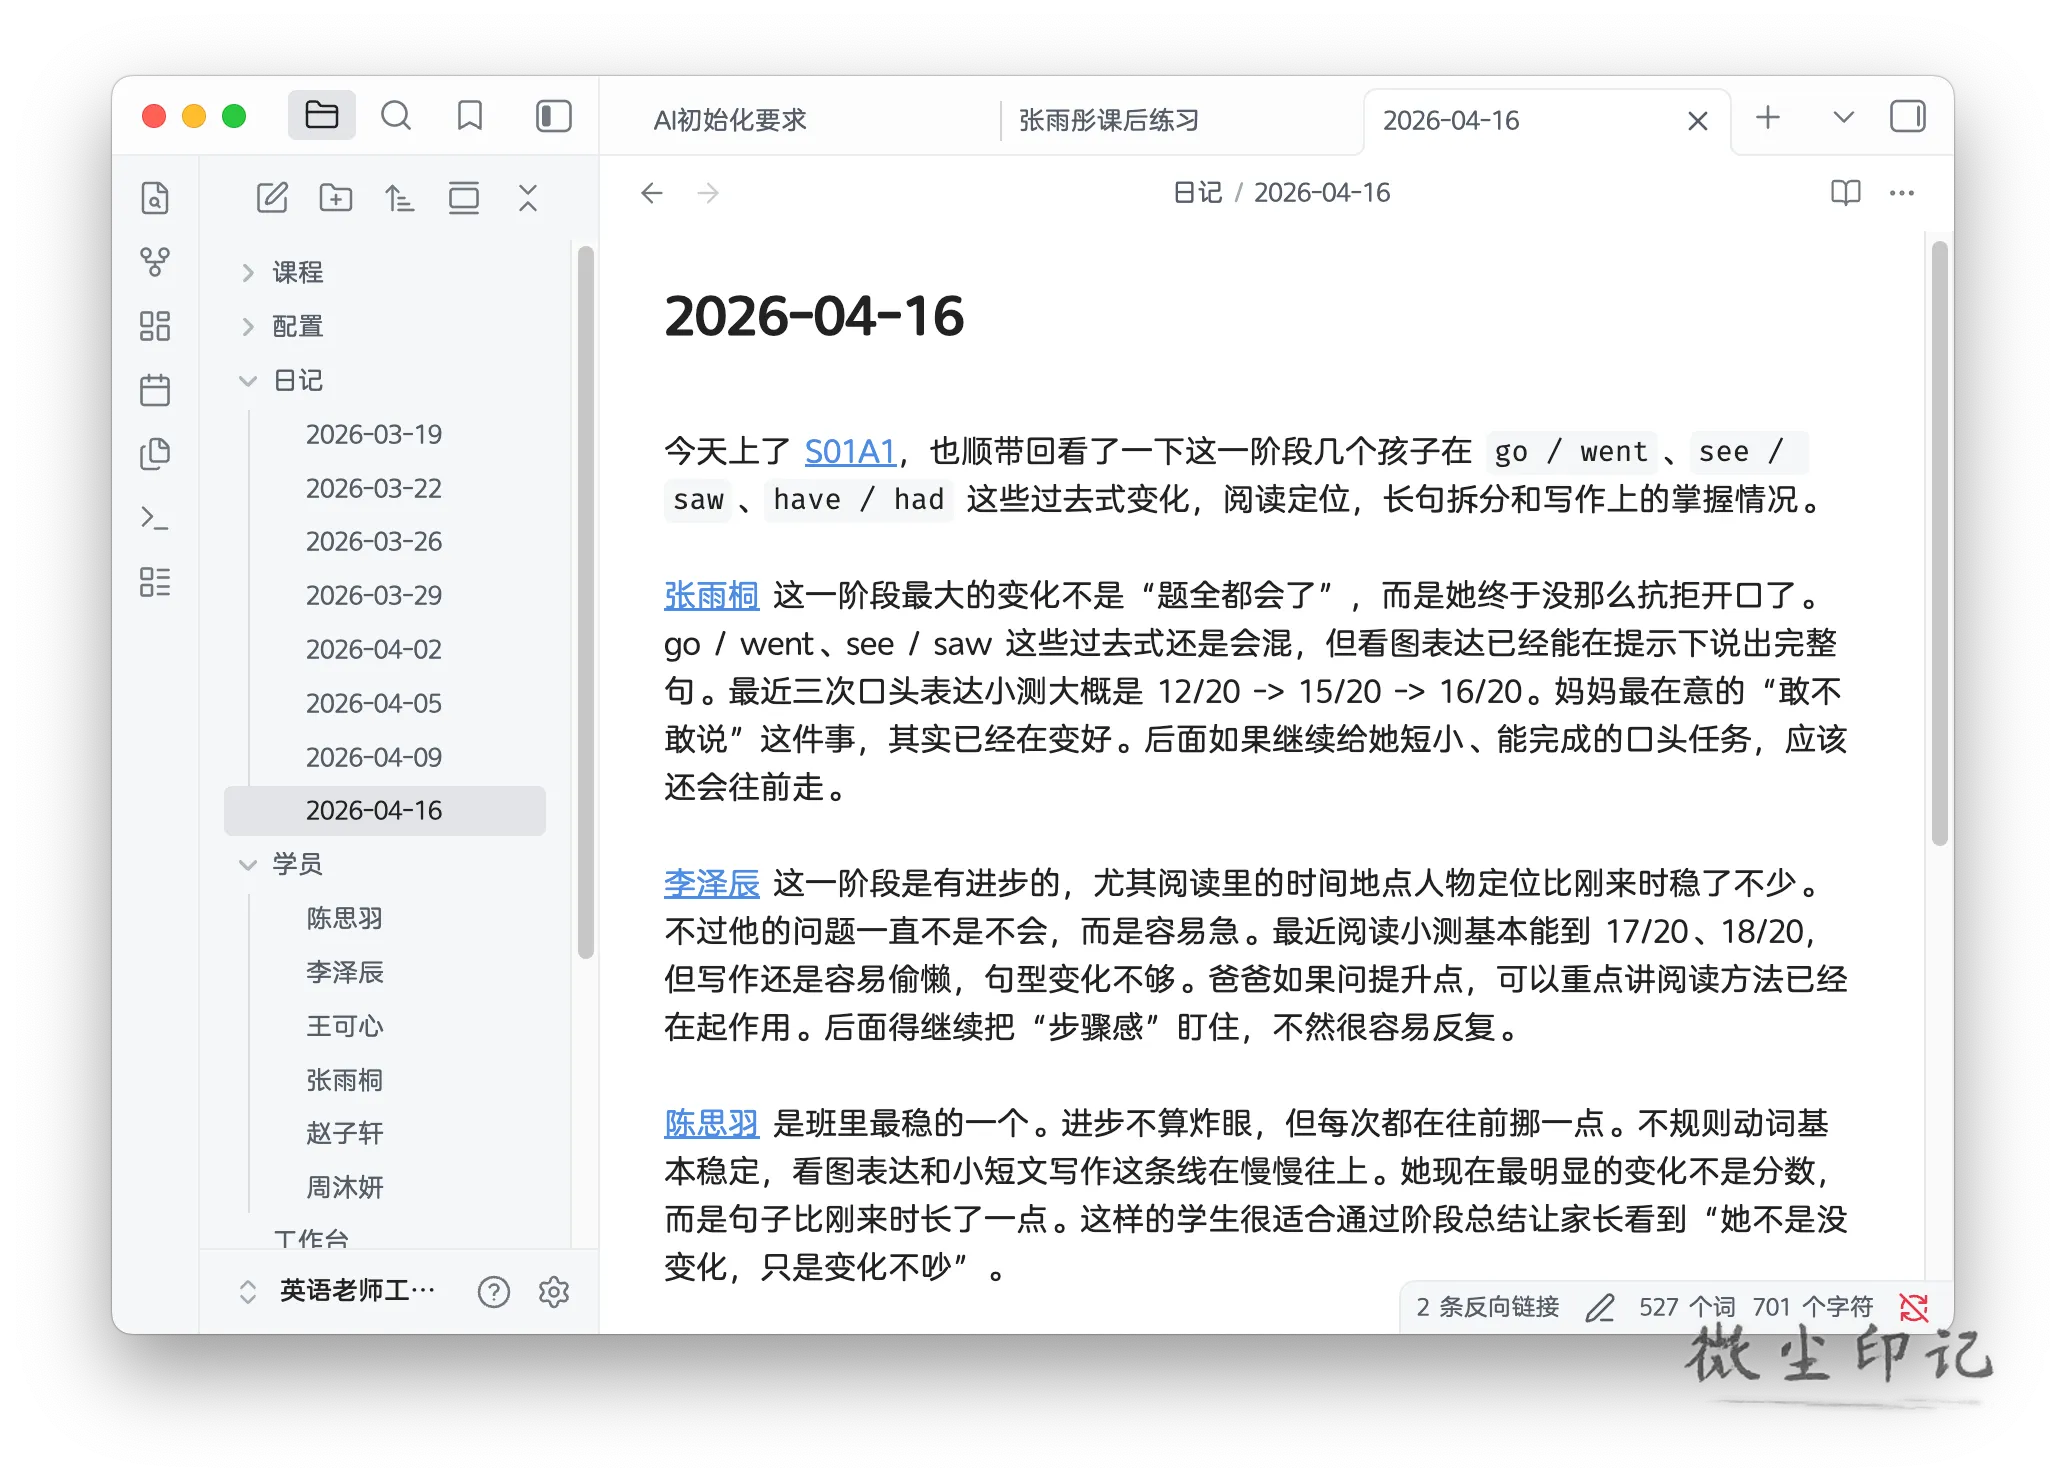2066x1482 pixels.
Task: Open the tab list dropdown chevron
Action: tap(1844, 117)
